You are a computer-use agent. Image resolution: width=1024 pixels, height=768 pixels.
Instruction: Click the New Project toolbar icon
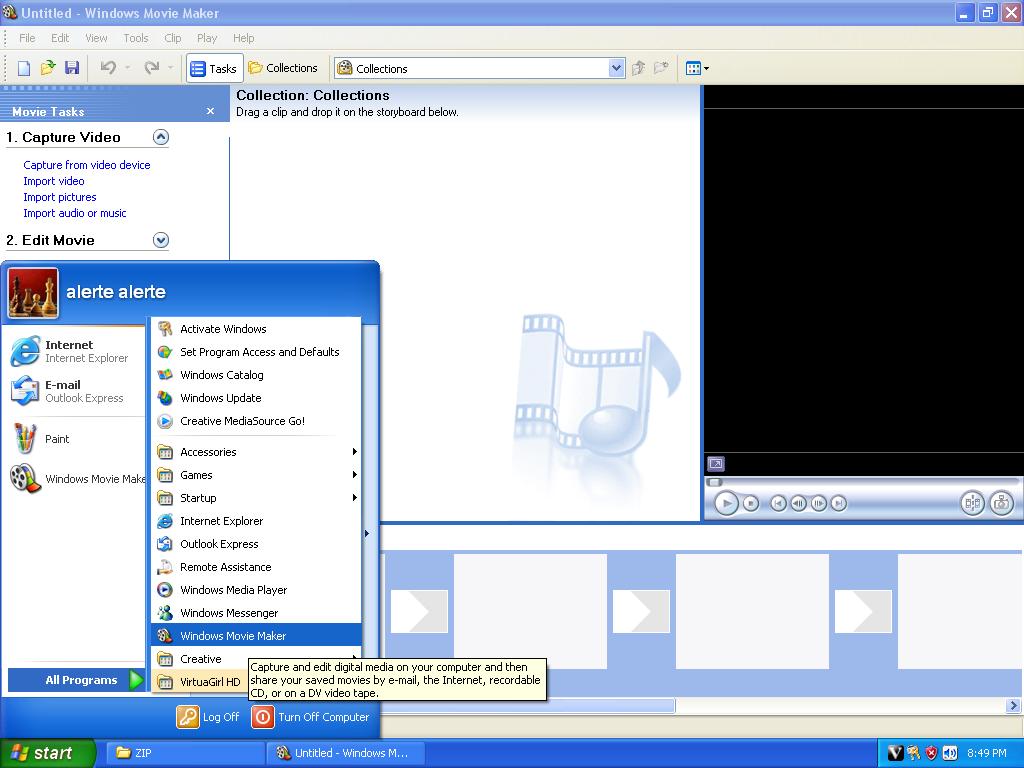click(x=24, y=68)
